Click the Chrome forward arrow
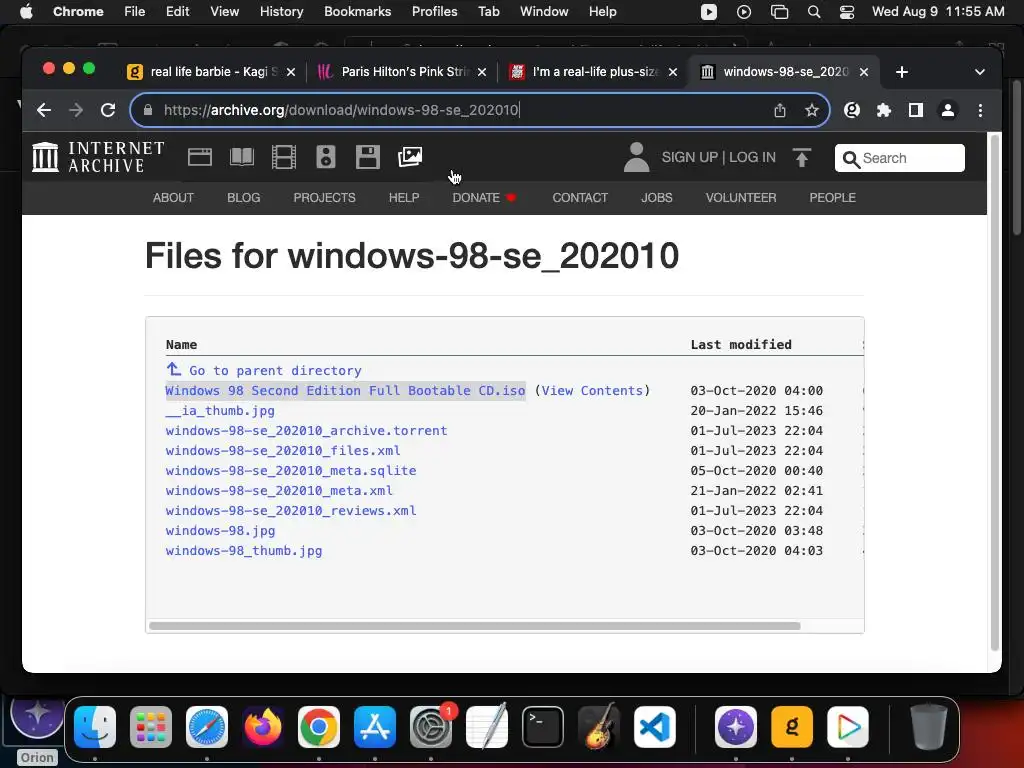Image resolution: width=1024 pixels, height=768 pixels. [76, 110]
